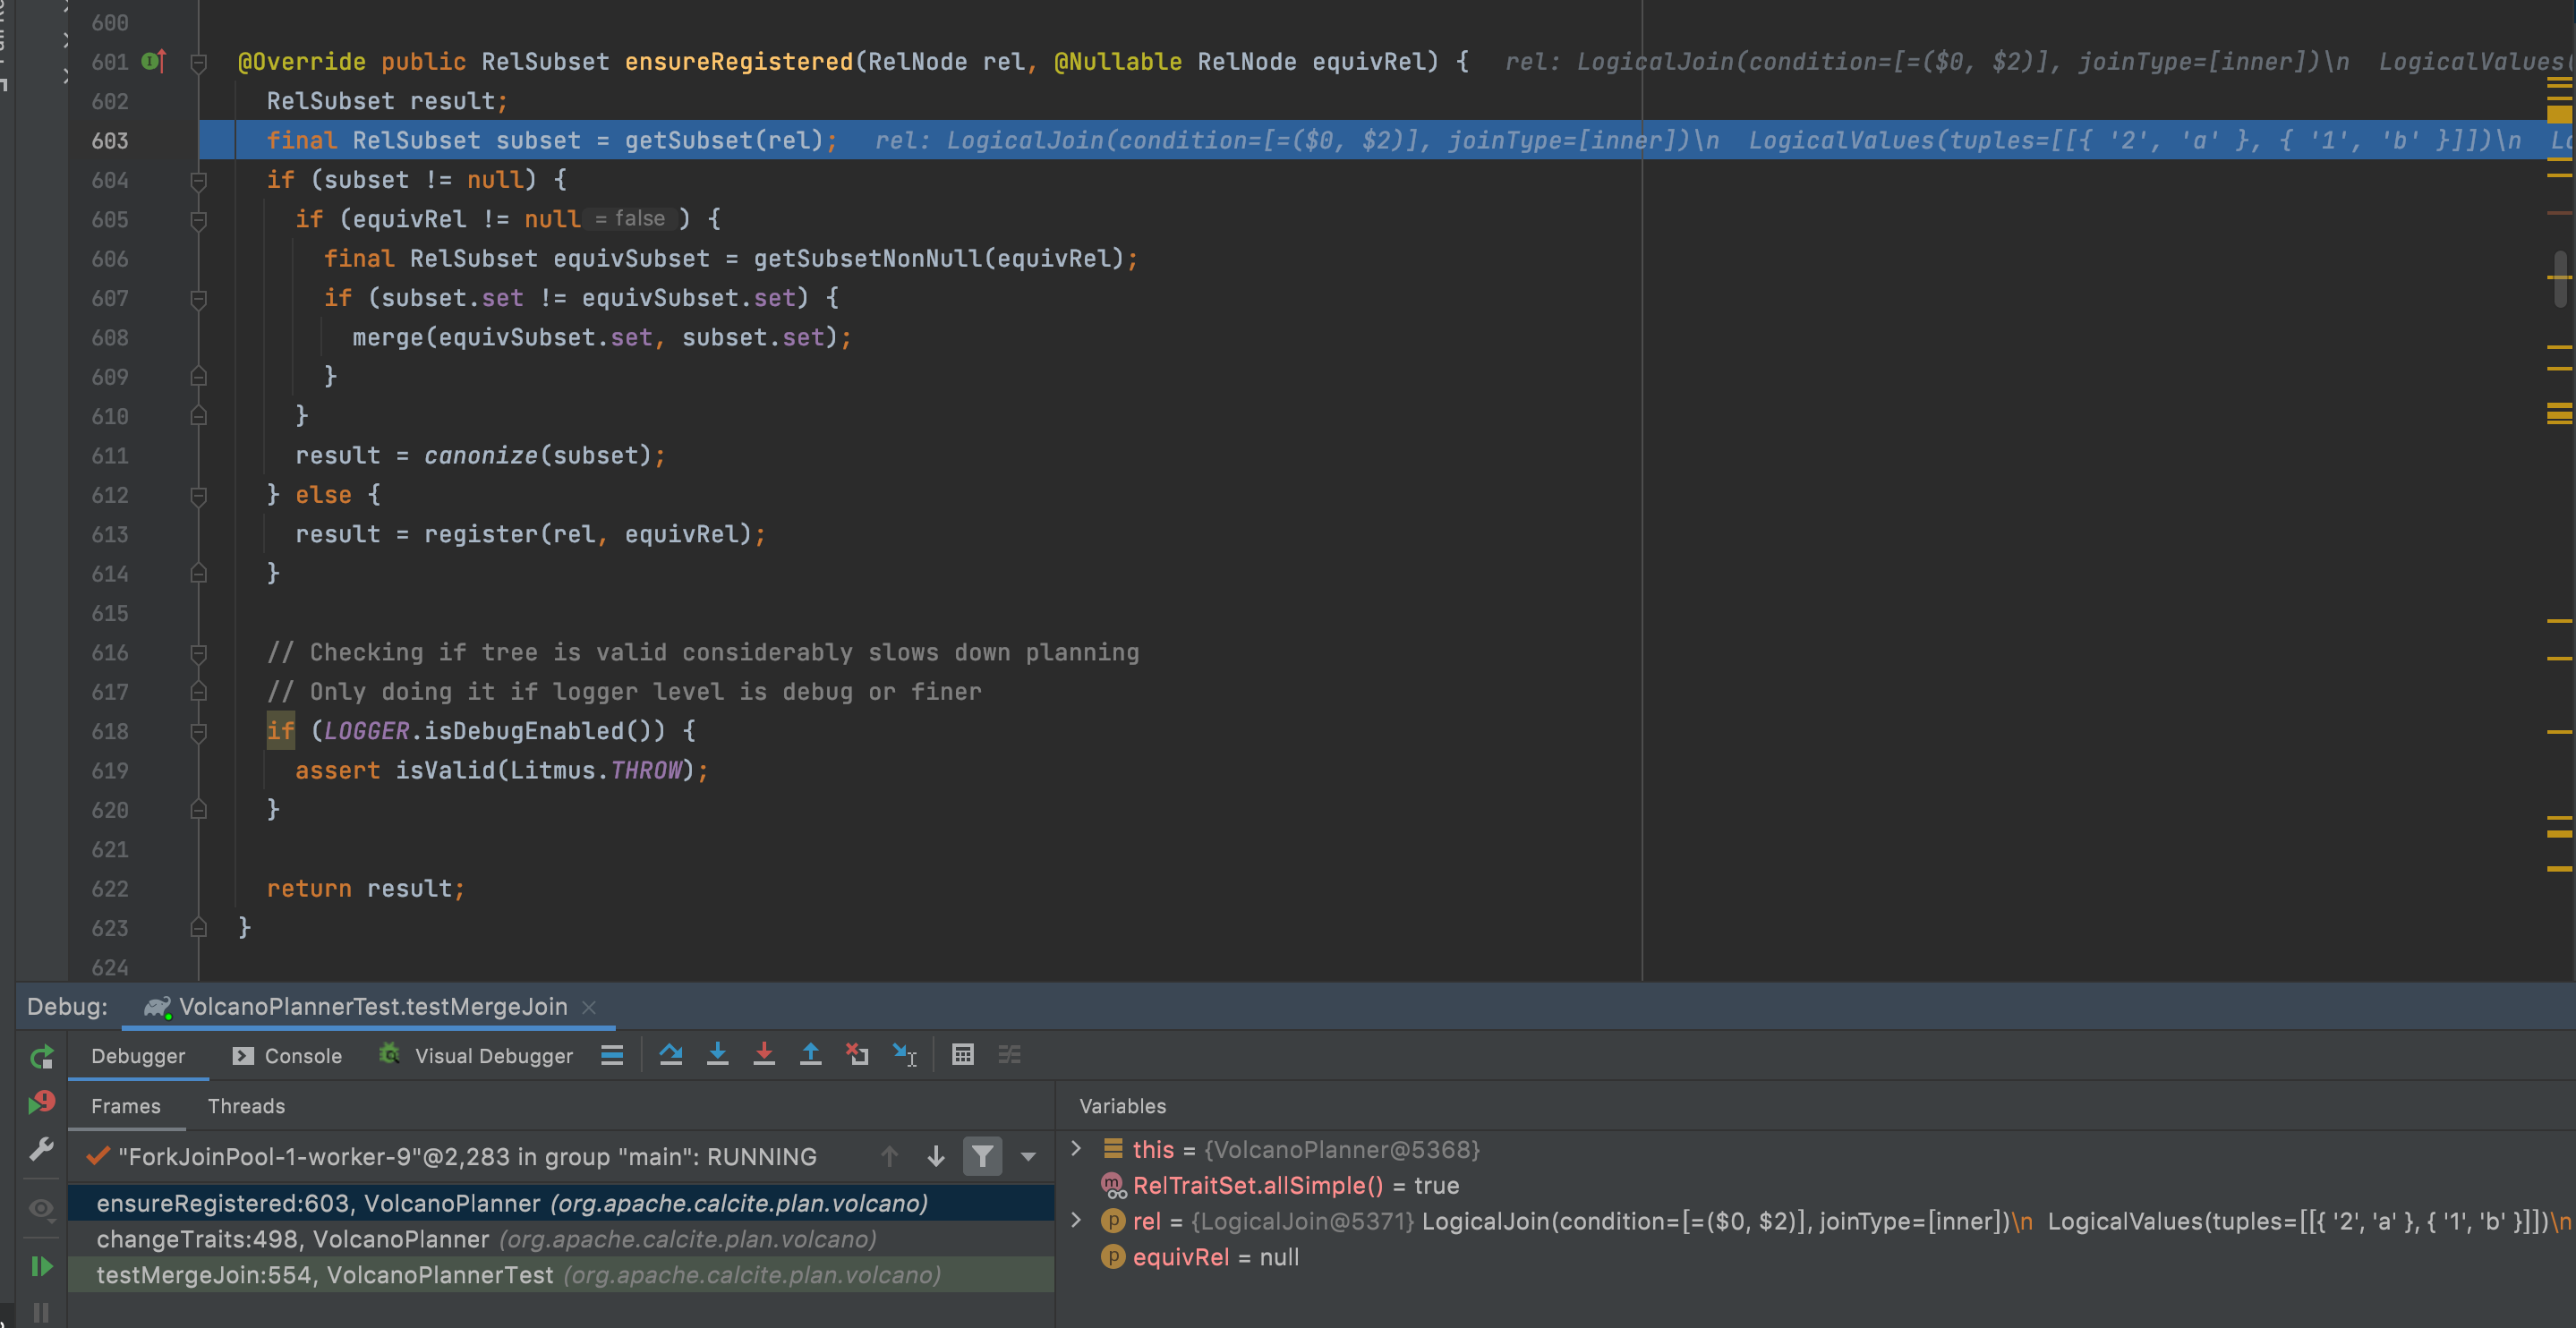2576x1328 pixels.
Task: Open the Evaluate Expression calculator icon
Action: pyautogui.click(x=962, y=1055)
